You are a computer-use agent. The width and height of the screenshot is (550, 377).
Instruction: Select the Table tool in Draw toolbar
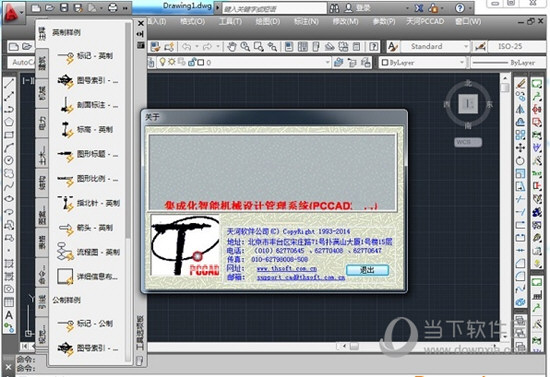(x=9, y=302)
